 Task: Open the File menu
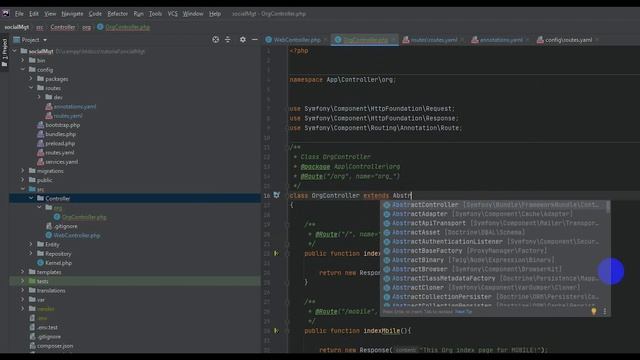(19, 13)
